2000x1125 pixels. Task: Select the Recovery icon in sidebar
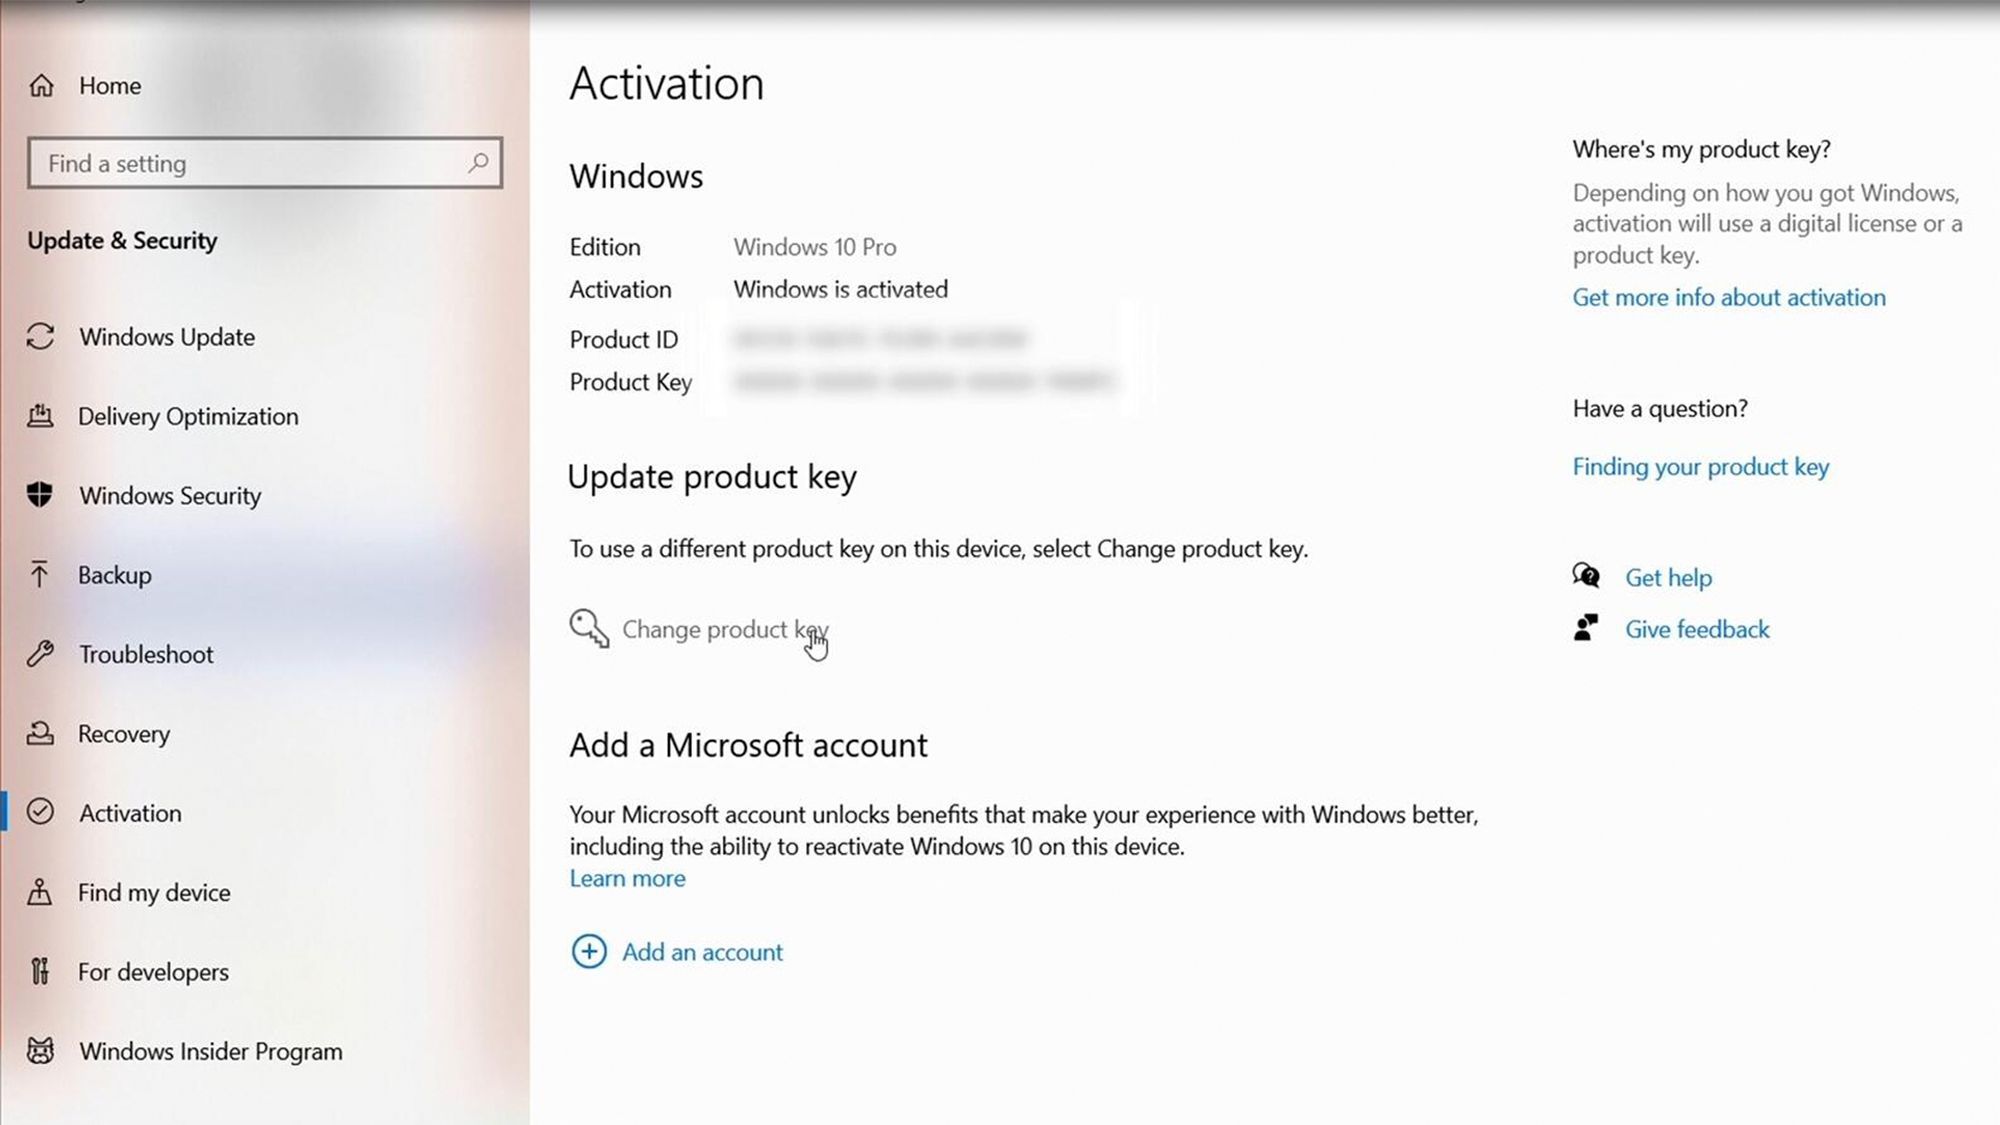40,734
